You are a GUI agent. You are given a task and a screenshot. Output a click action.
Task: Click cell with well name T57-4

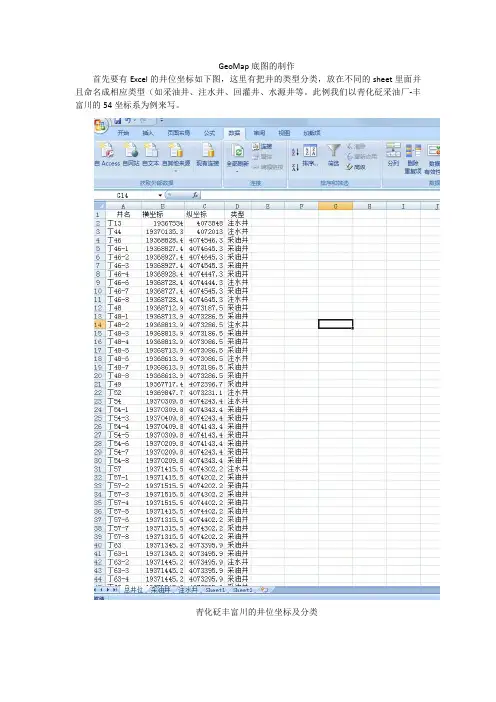(123, 503)
